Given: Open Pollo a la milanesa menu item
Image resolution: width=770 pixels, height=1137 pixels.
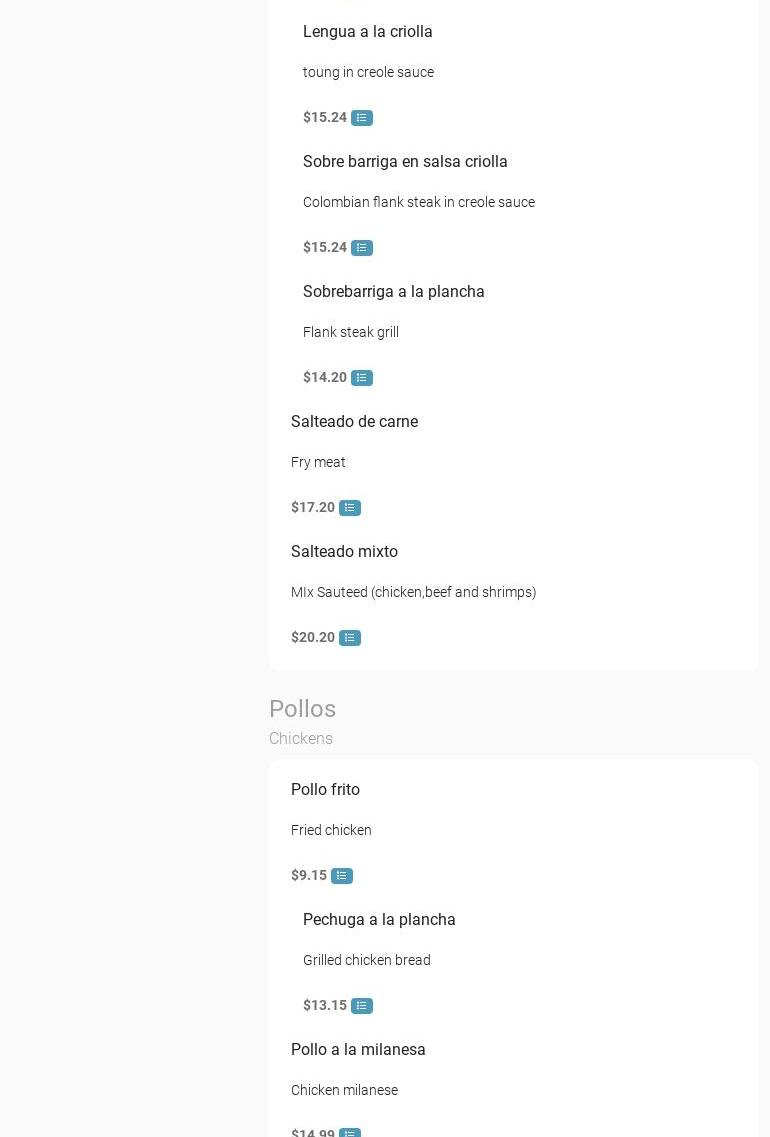Looking at the screenshot, I should coord(358,1050).
